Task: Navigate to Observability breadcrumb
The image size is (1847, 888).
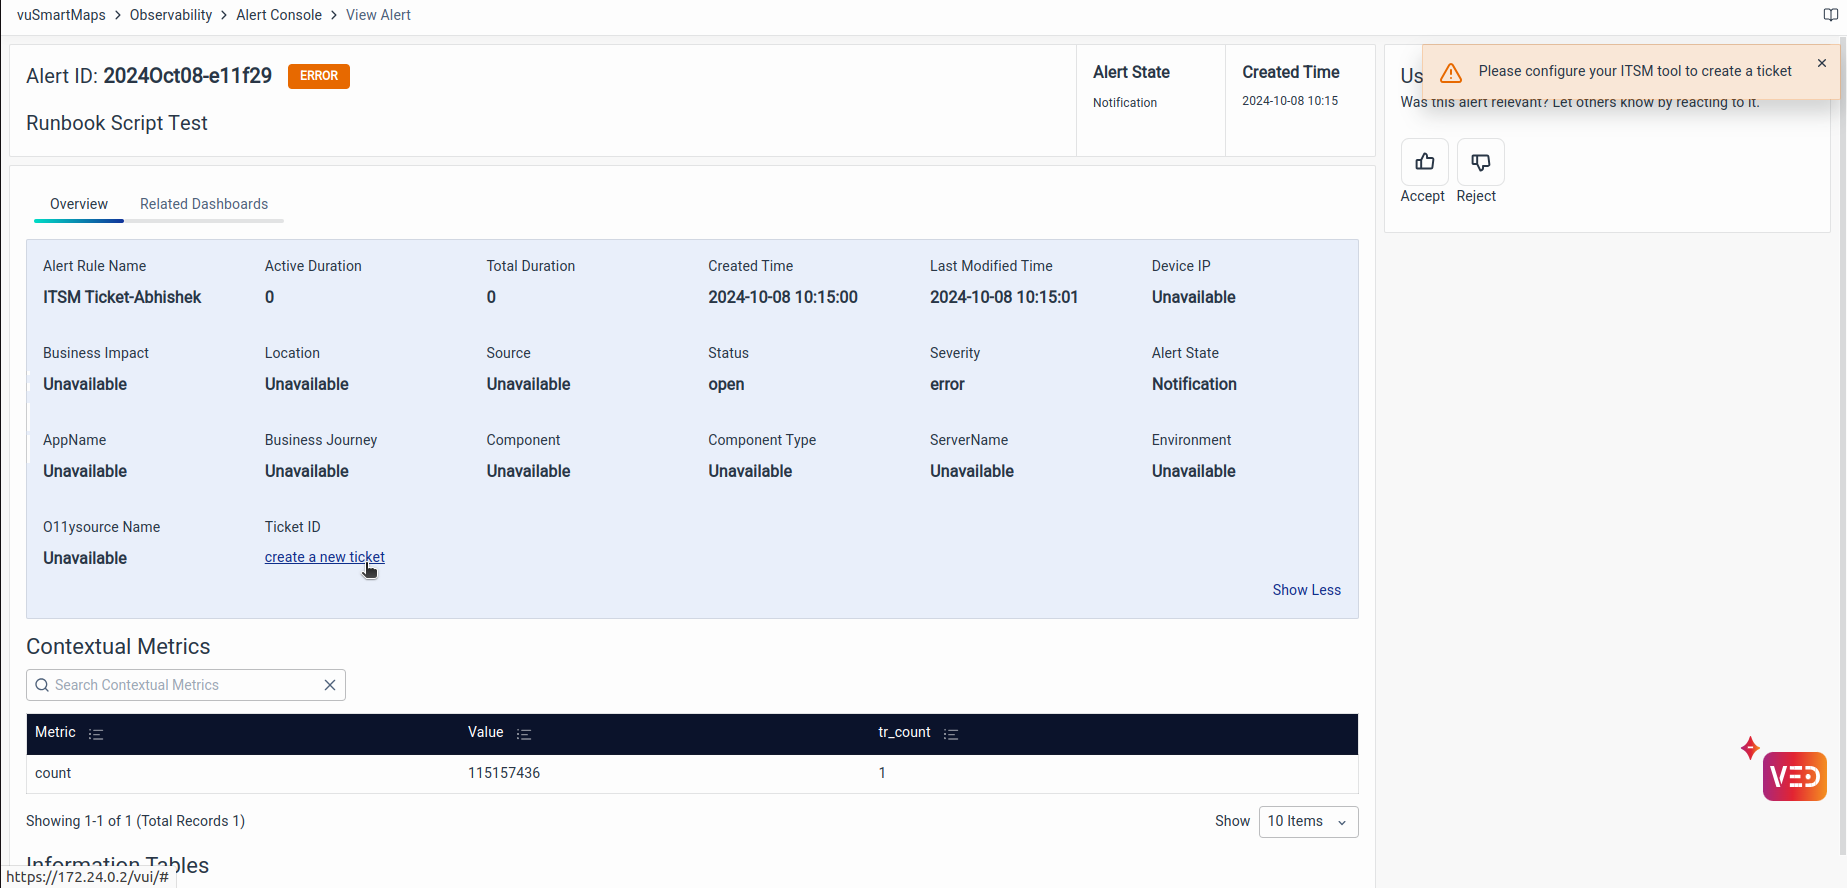Action: [x=171, y=15]
